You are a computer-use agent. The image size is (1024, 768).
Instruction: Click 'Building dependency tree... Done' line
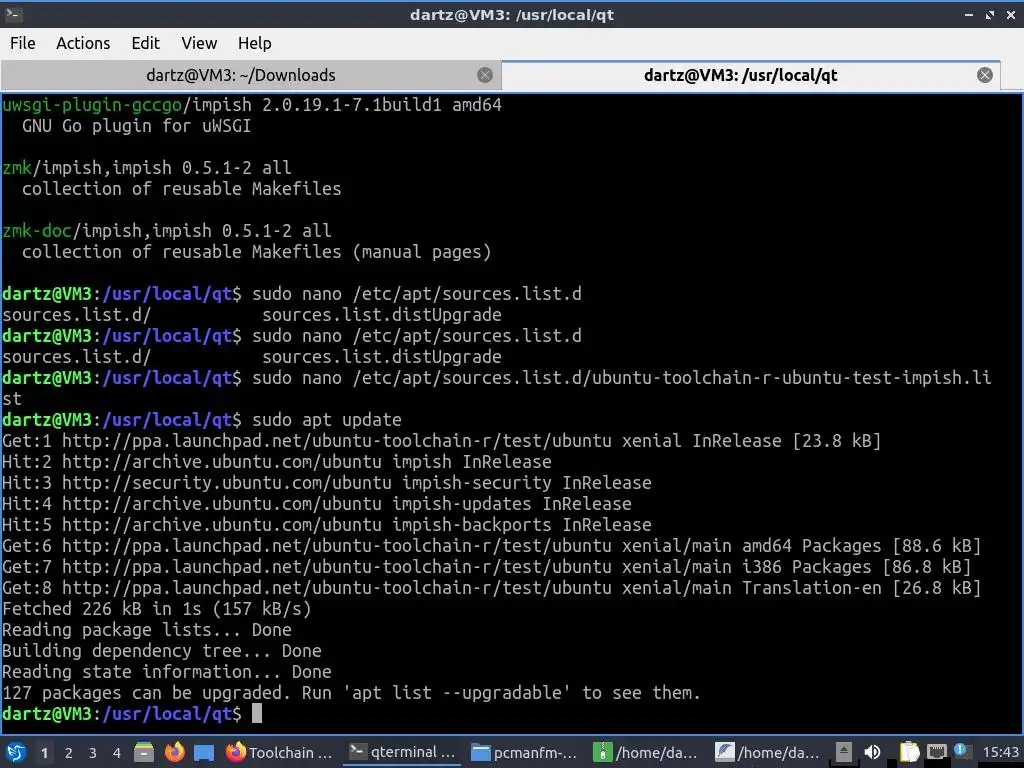pyautogui.click(x=162, y=650)
